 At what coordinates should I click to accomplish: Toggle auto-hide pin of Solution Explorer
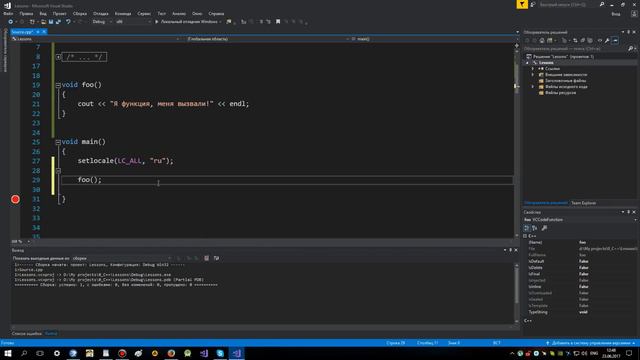tap(628, 32)
